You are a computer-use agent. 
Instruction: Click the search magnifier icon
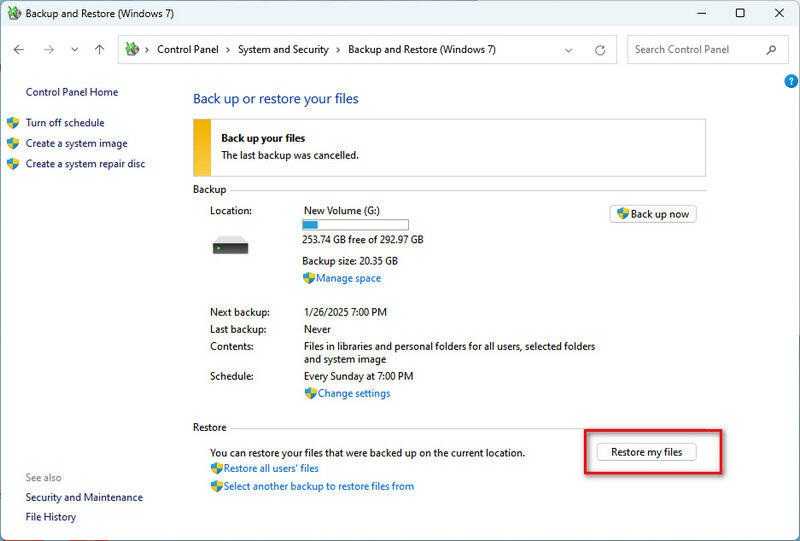pyautogui.click(x=771, y=49)
